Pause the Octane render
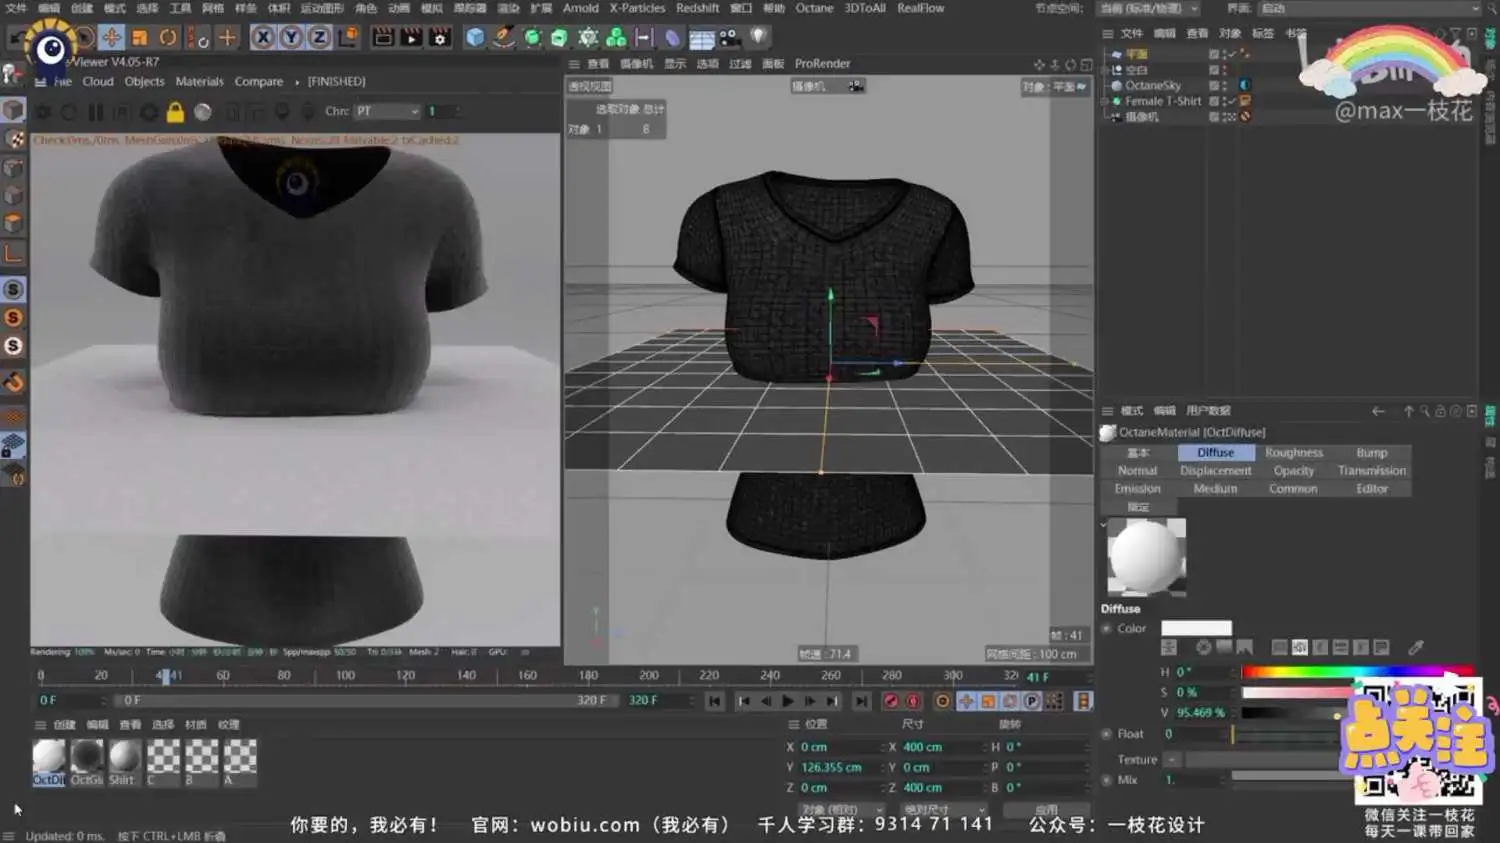The height and width of the screenshot is (843, 1500). pyautogui.click(x=95, y=112)
